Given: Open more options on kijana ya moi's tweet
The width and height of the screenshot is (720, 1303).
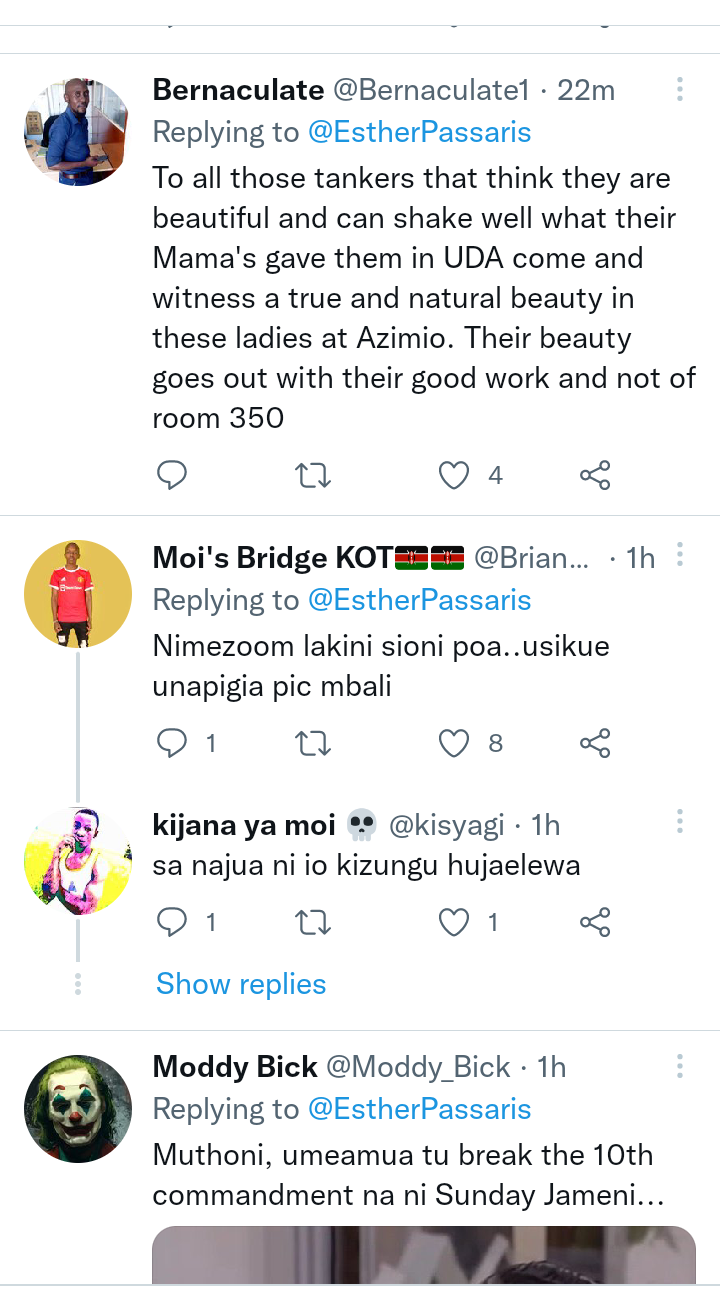Looking at the screenshot, I should [x=679, y=822].
